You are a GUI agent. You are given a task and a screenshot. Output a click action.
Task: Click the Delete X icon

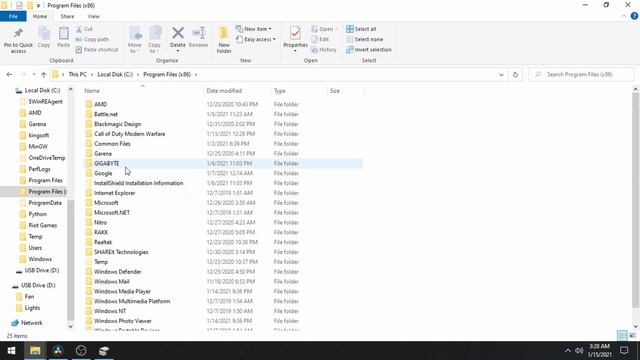coord(178,33)
